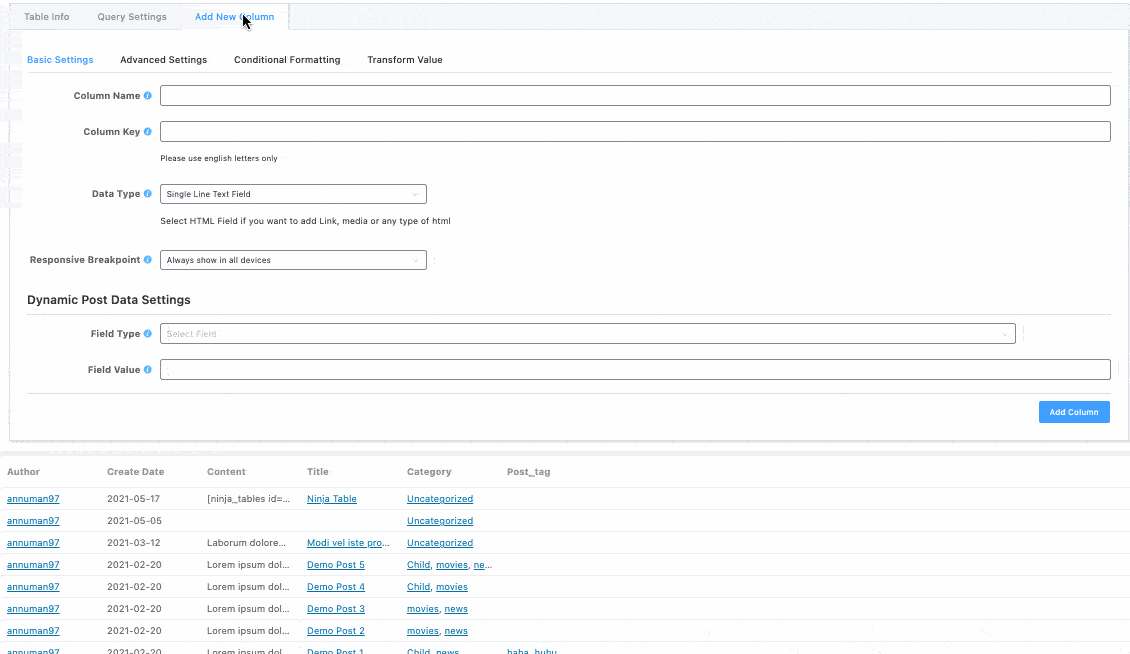Viewport: 1130px width, 654px height.
Task: Click info icon next to Field Type
Action: (x=148, y=334)
